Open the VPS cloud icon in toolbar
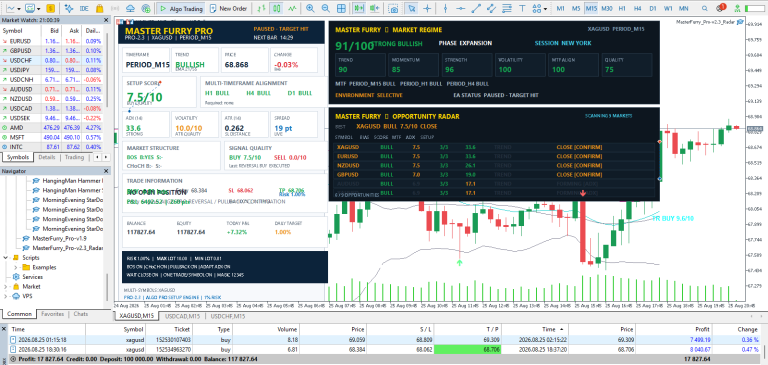This screenshot has height=365, width=768. pos(130,8)
